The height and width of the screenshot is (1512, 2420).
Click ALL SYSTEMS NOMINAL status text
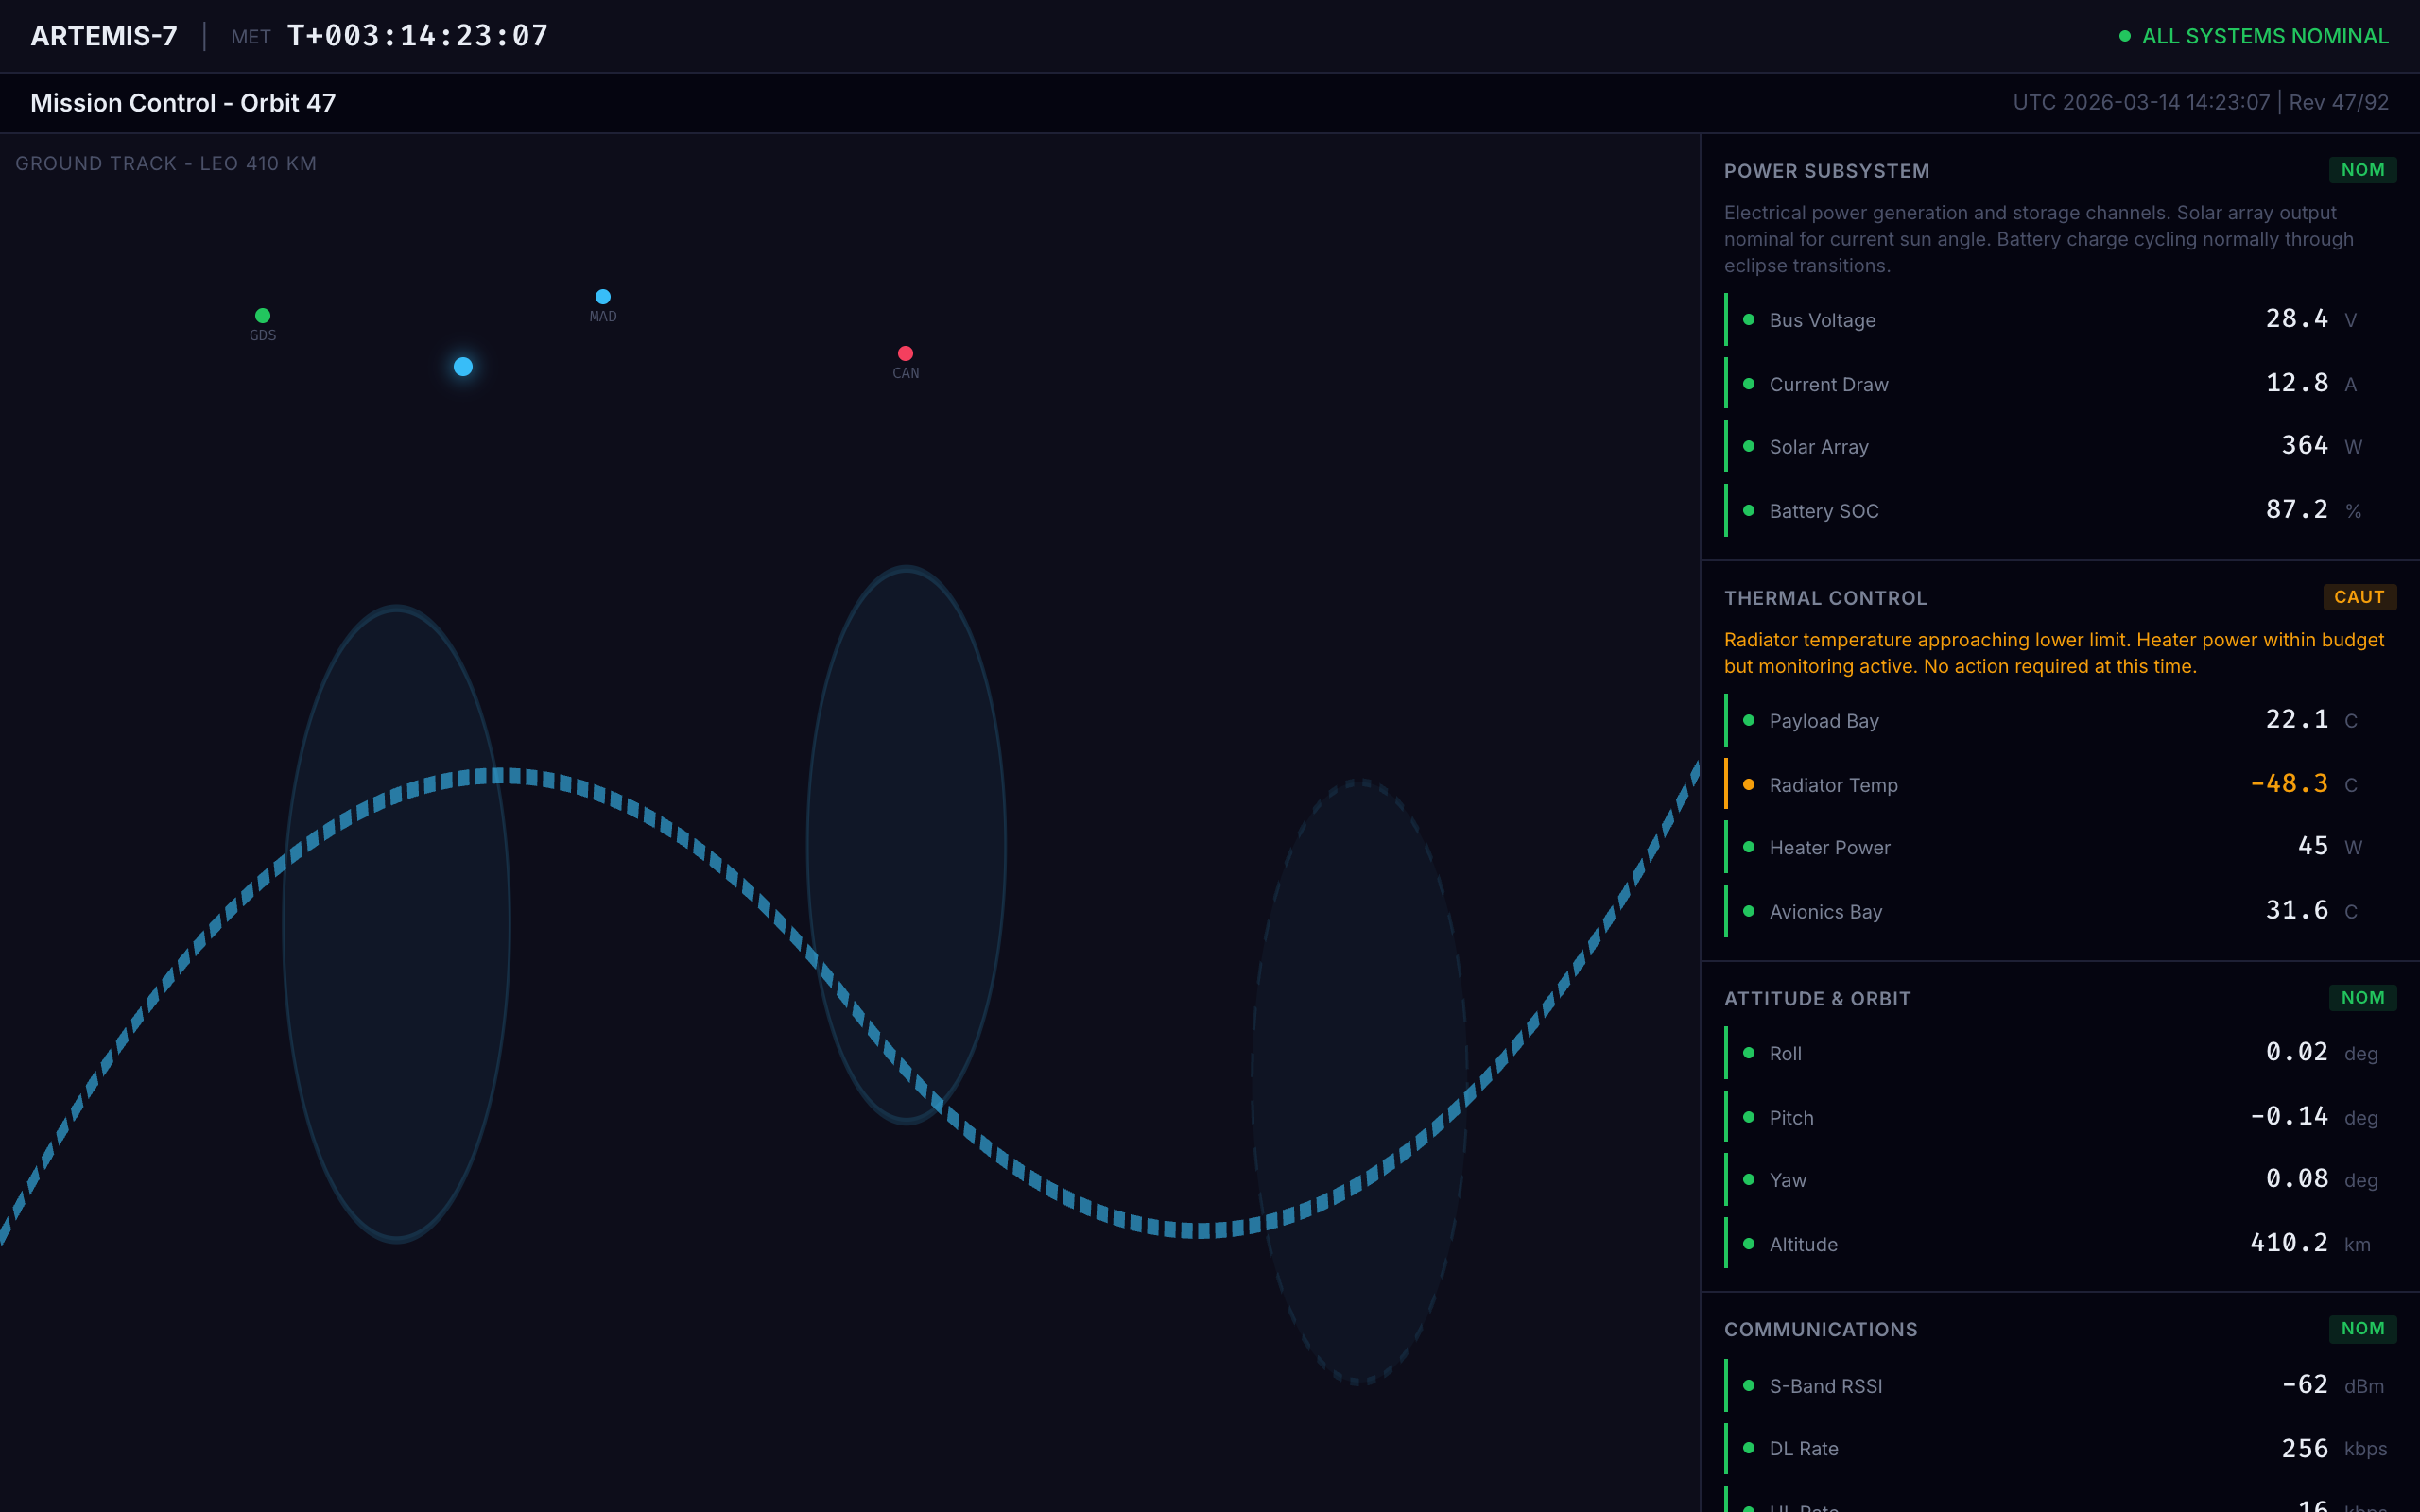pyautogui.click(x=2265, y=35)
